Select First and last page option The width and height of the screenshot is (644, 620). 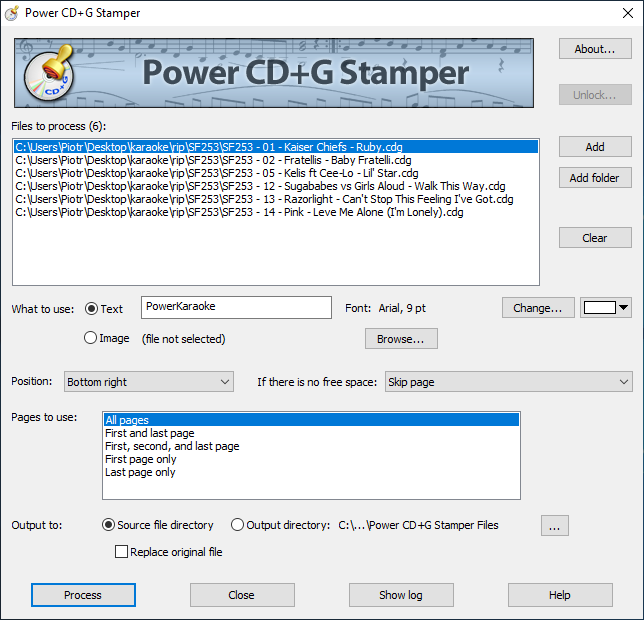coord(311,433)
